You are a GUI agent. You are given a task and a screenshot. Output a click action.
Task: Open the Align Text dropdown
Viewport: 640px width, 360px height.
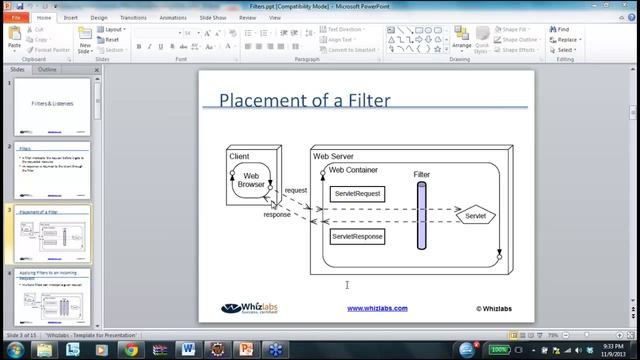338,40
